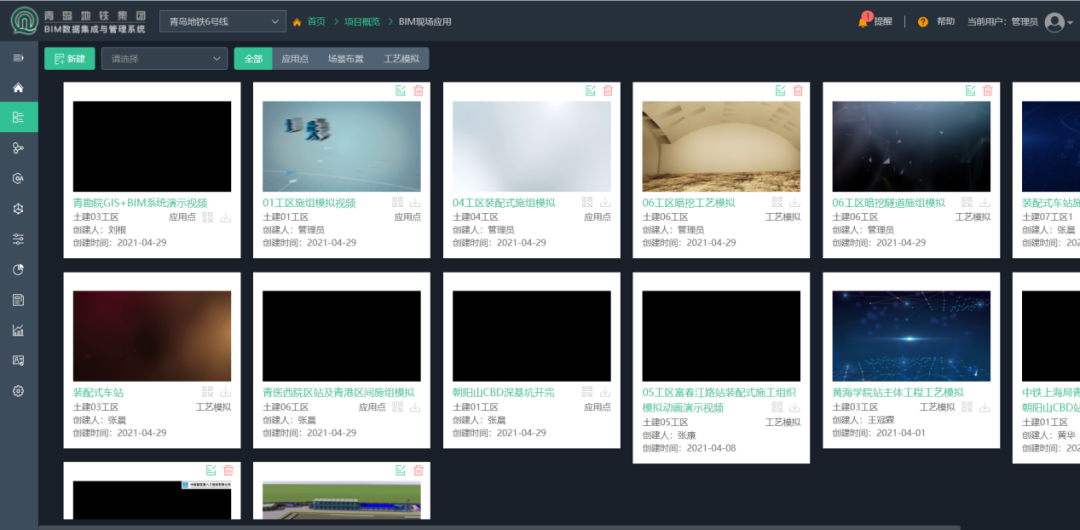Open the bar chart icon in sidebar
Viewport: 1080px width, 530px height.
(19, 330)
